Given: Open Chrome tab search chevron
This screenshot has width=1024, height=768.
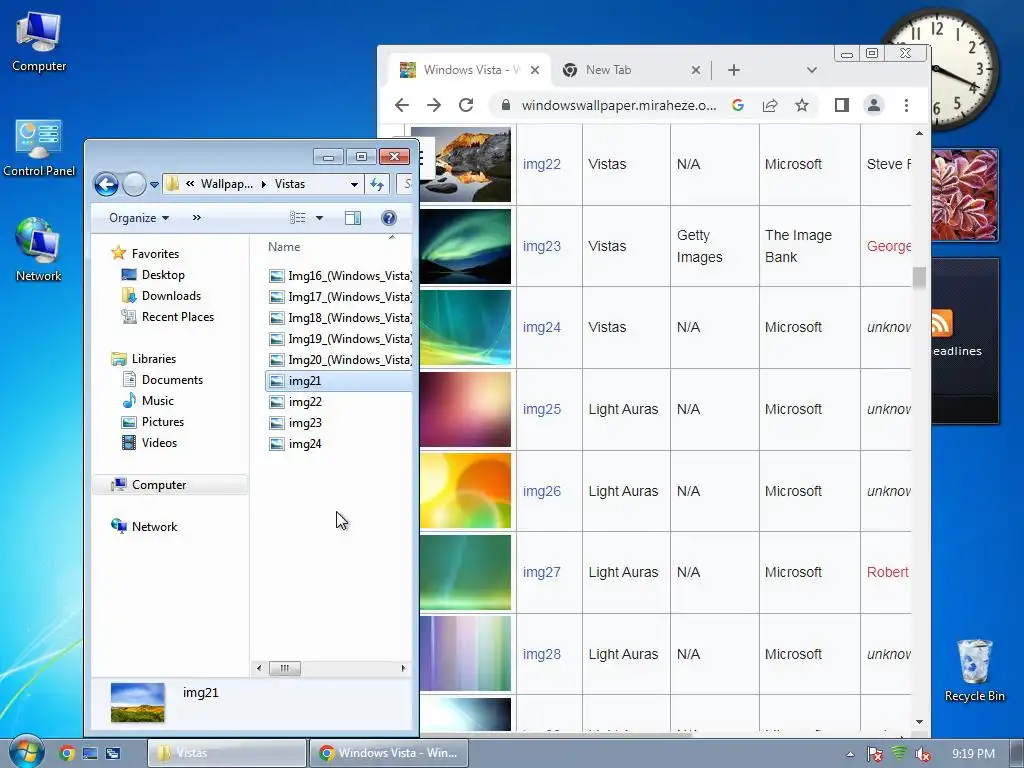Looking at the screenshot, I should (x=811, y=70).
